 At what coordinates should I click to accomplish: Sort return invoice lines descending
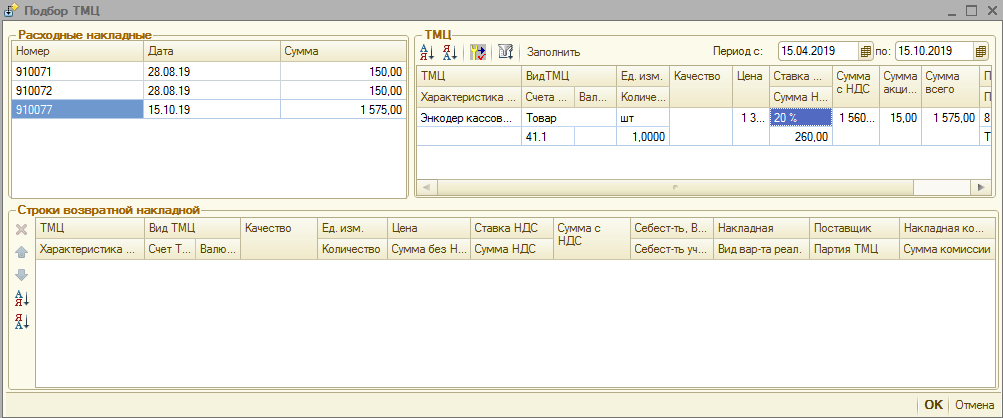[22, 321]
